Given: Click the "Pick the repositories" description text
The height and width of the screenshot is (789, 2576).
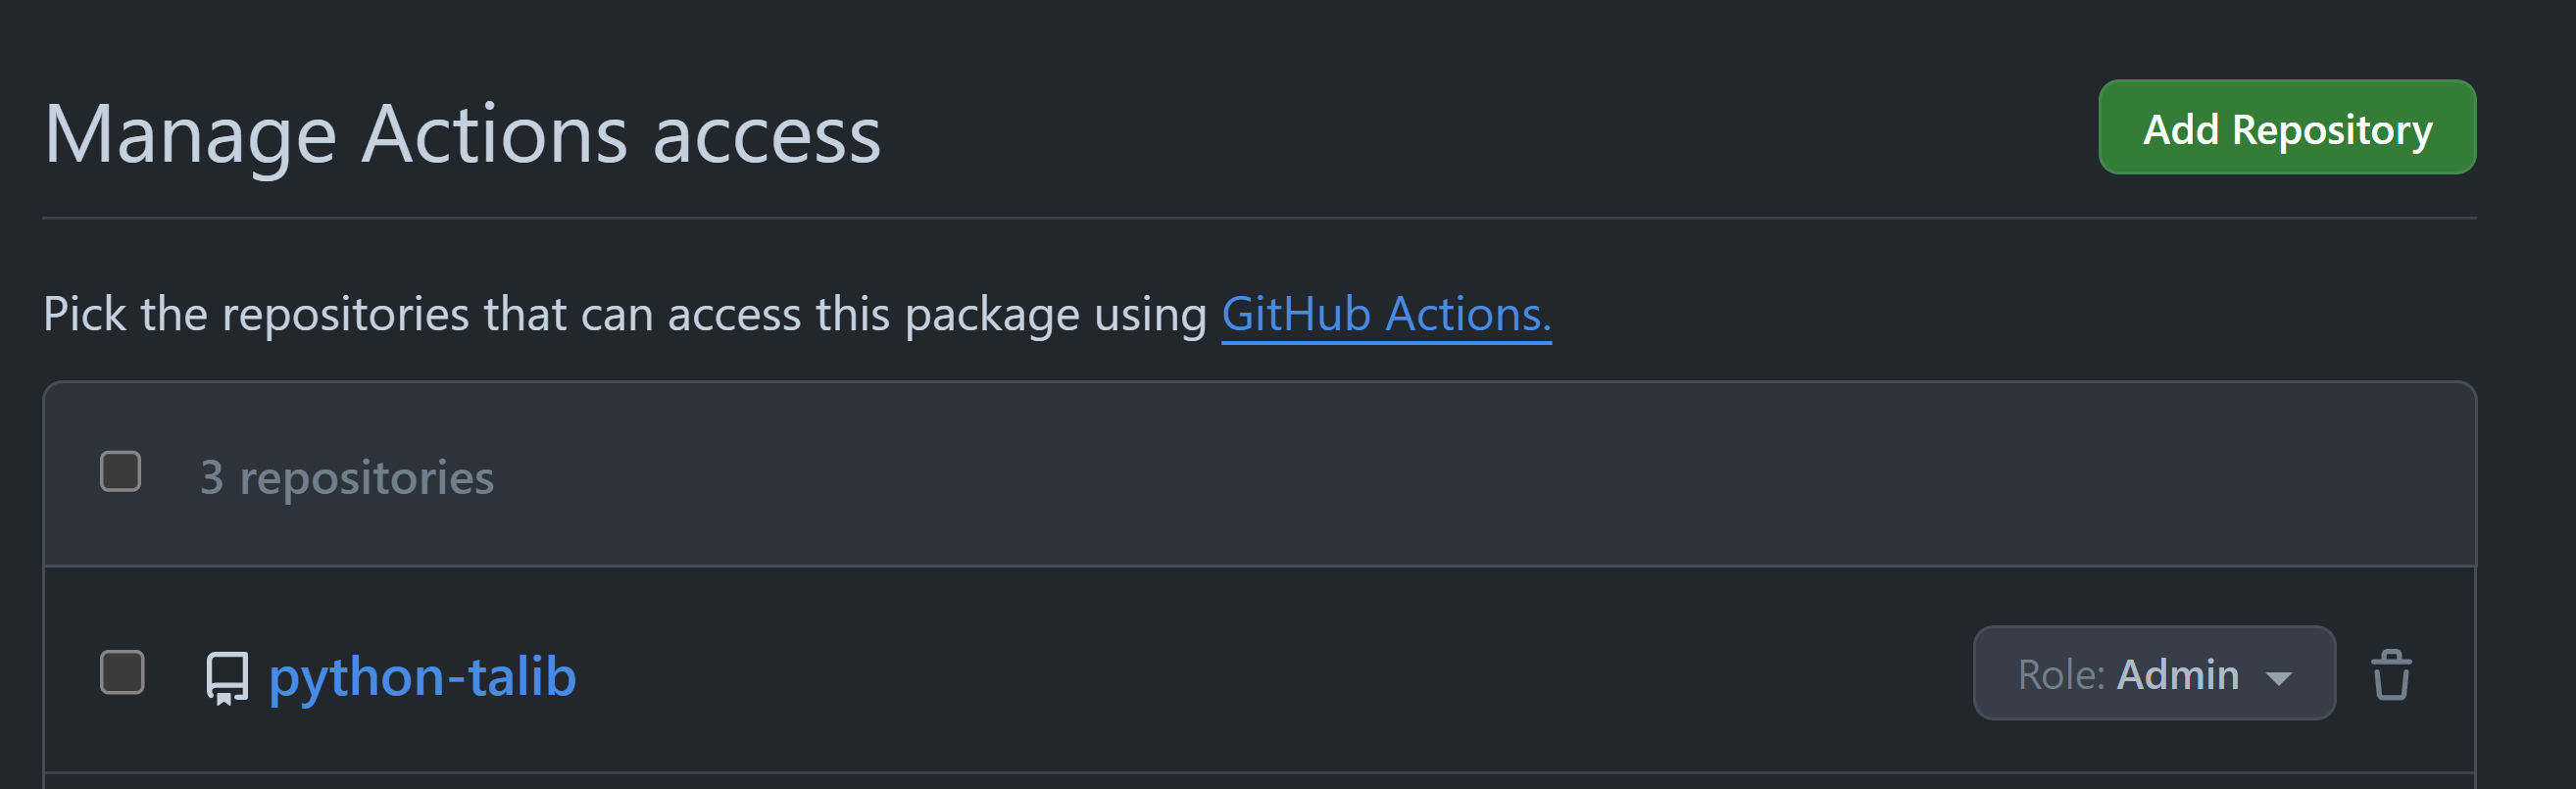Looking at the screenshot, I should tap(626, 315).
